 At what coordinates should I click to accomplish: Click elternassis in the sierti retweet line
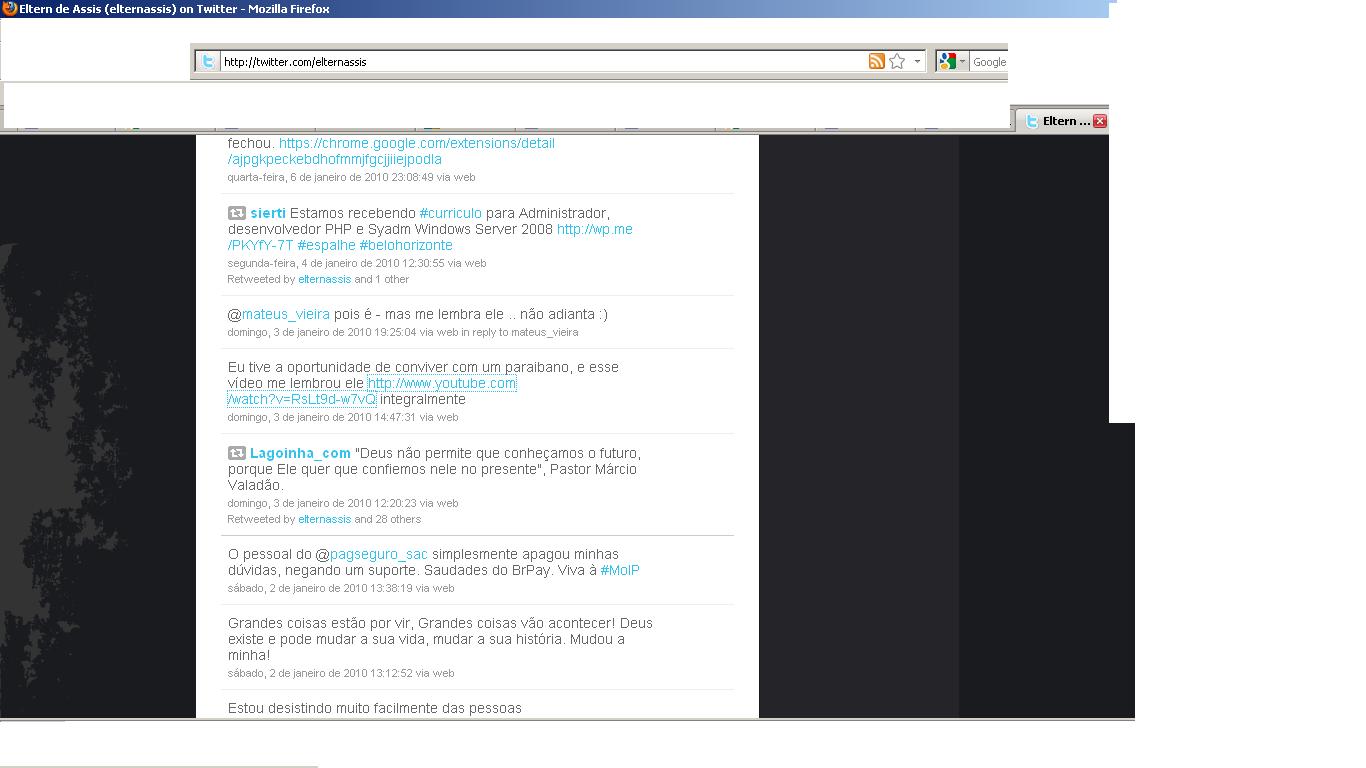tap(325, 279)
